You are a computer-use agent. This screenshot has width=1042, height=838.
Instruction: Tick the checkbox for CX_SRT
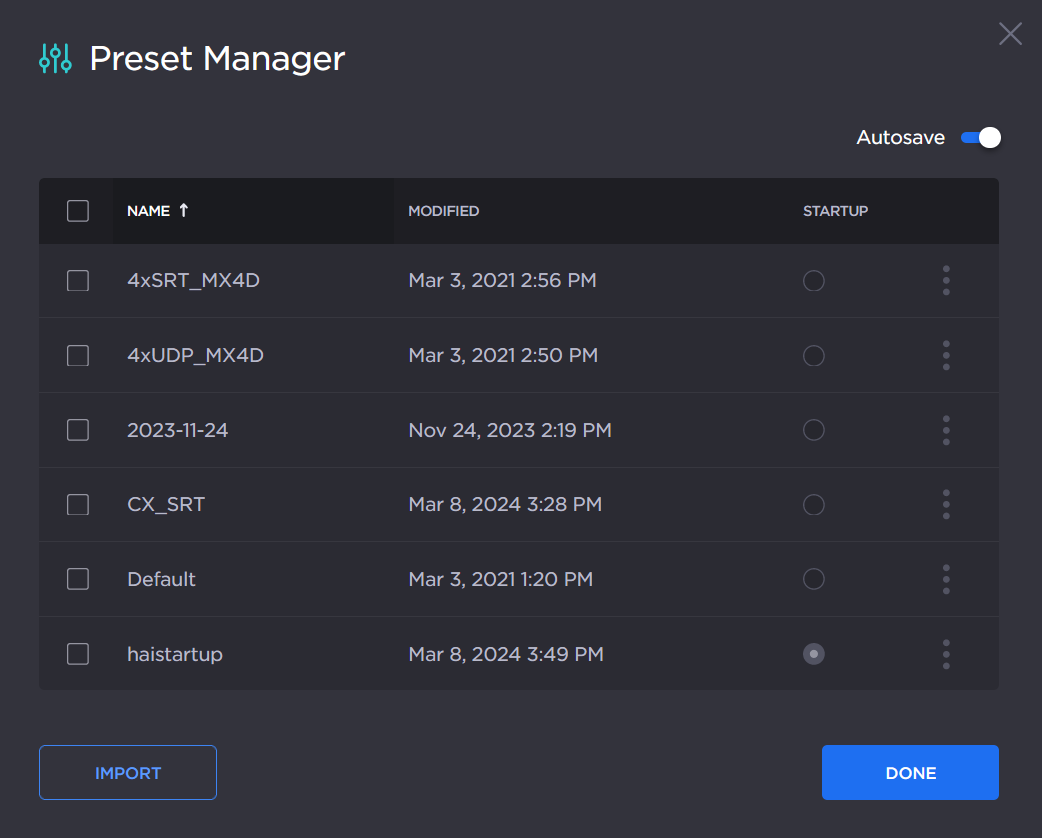(78, 505)
